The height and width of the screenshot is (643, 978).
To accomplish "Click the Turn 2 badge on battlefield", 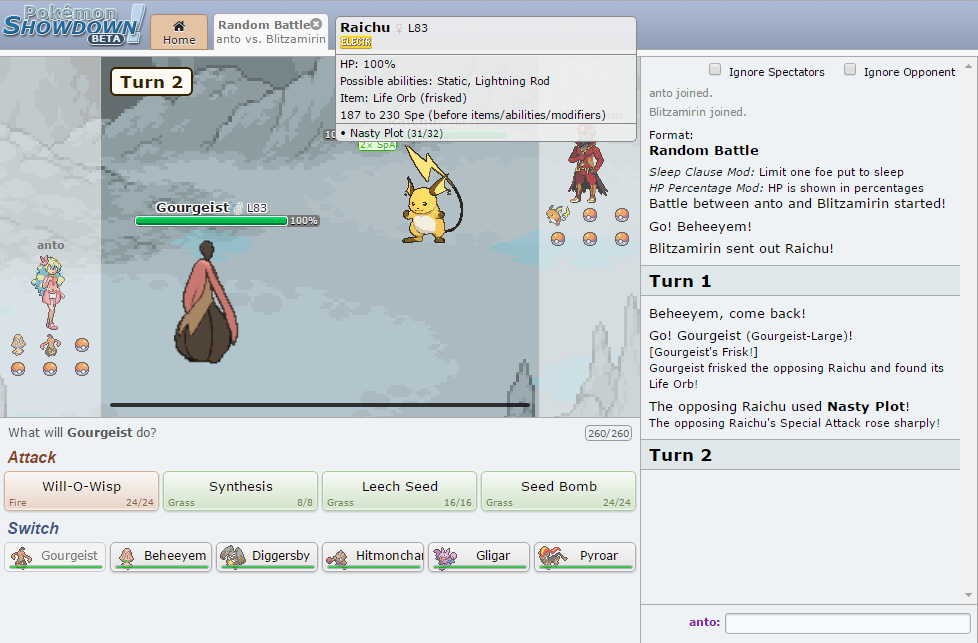I will point(151,82).
